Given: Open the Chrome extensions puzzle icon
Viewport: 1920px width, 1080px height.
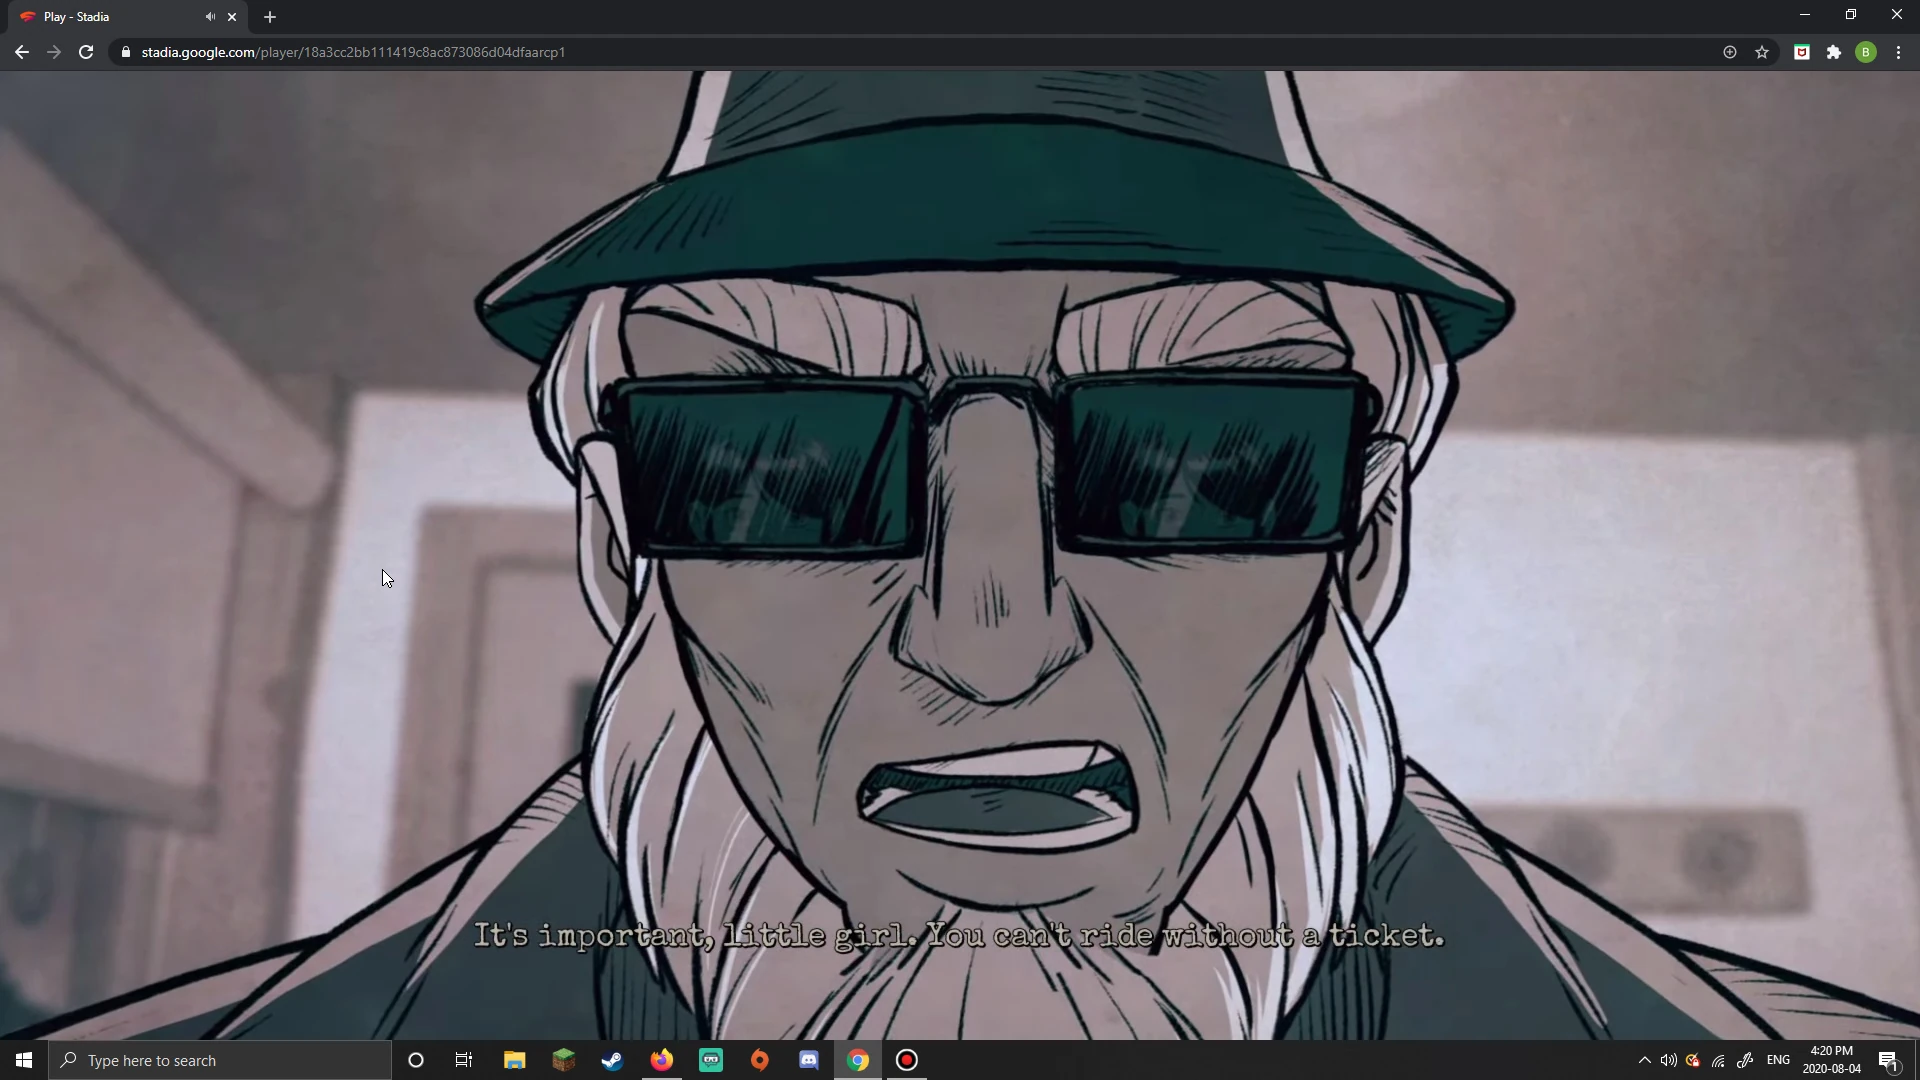Looking at the screenshot, I should point(1833,52).
